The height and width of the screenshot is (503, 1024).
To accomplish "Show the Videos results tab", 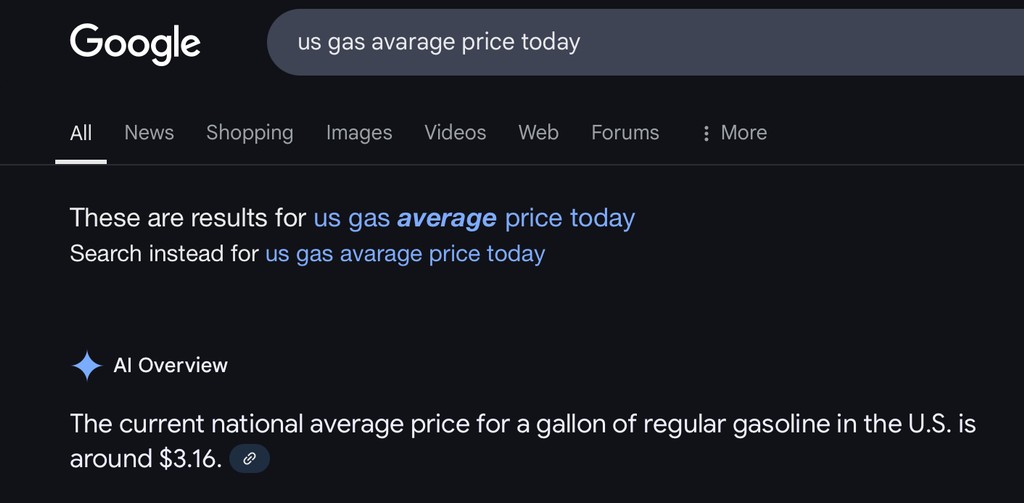I will (x=455, y=133).
